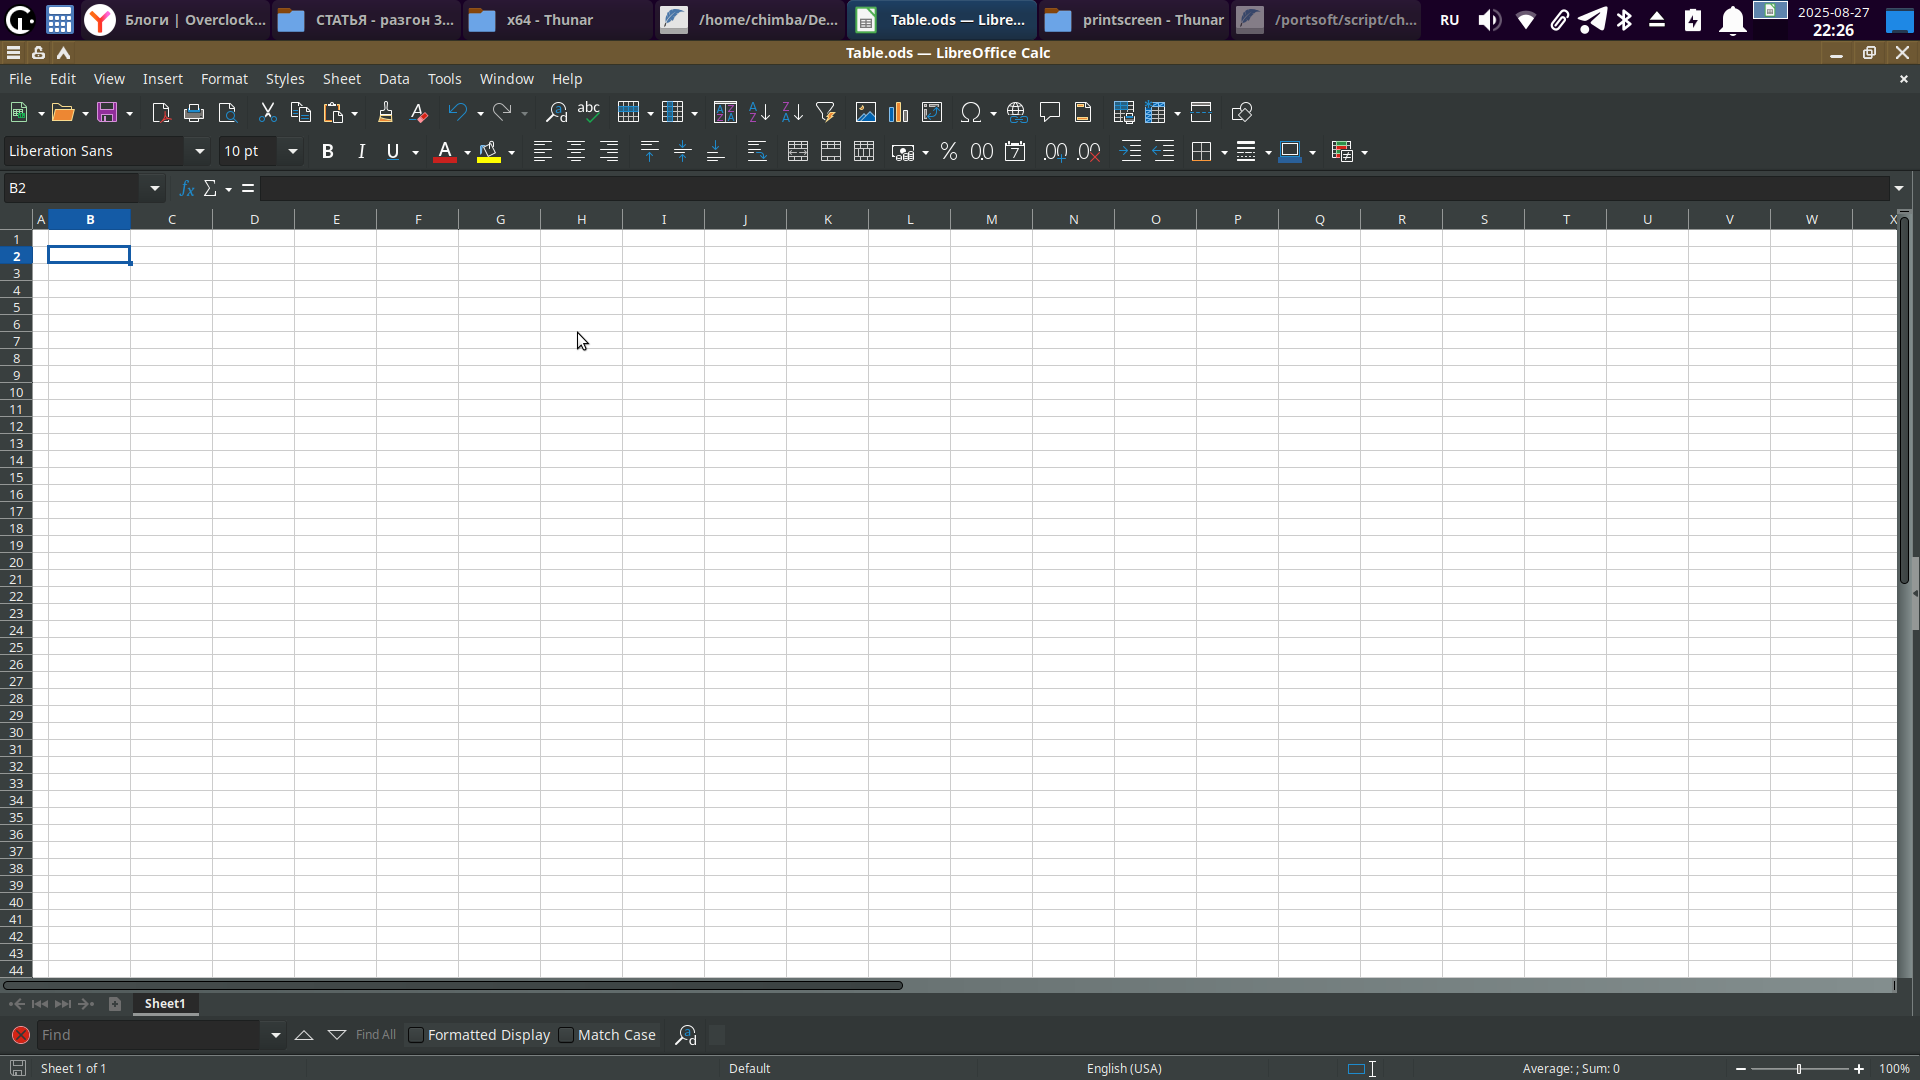Click the AutoFilter funnel icon
Viewport: 1920px width, 1080px height.
[825, 113]
